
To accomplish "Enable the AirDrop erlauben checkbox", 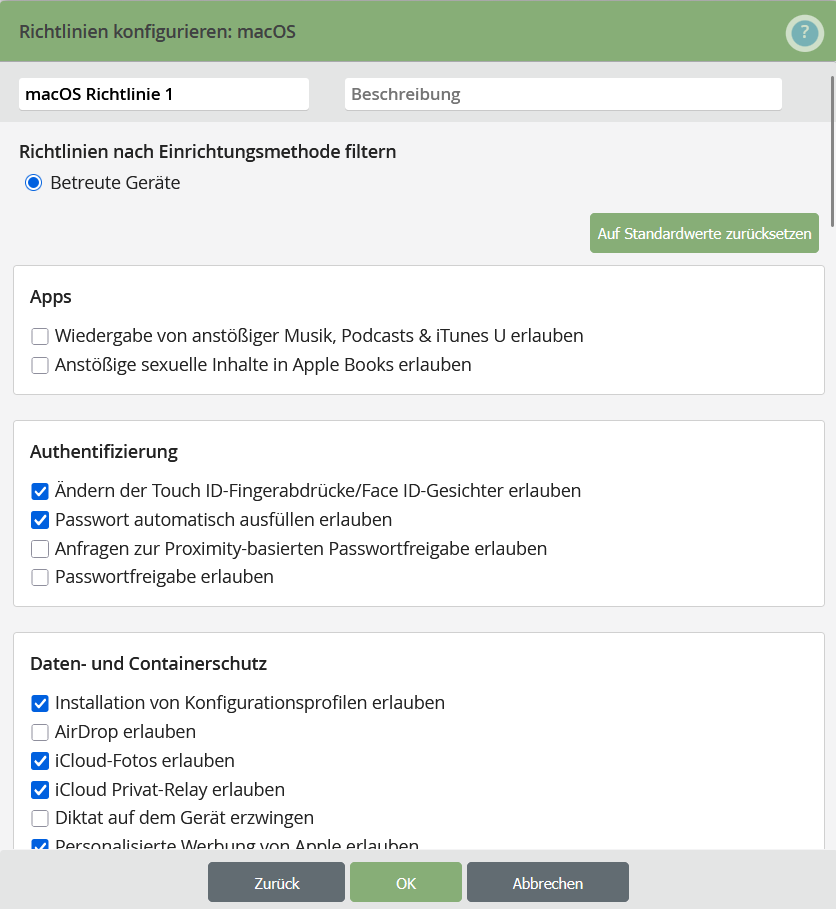I will 40,732.
